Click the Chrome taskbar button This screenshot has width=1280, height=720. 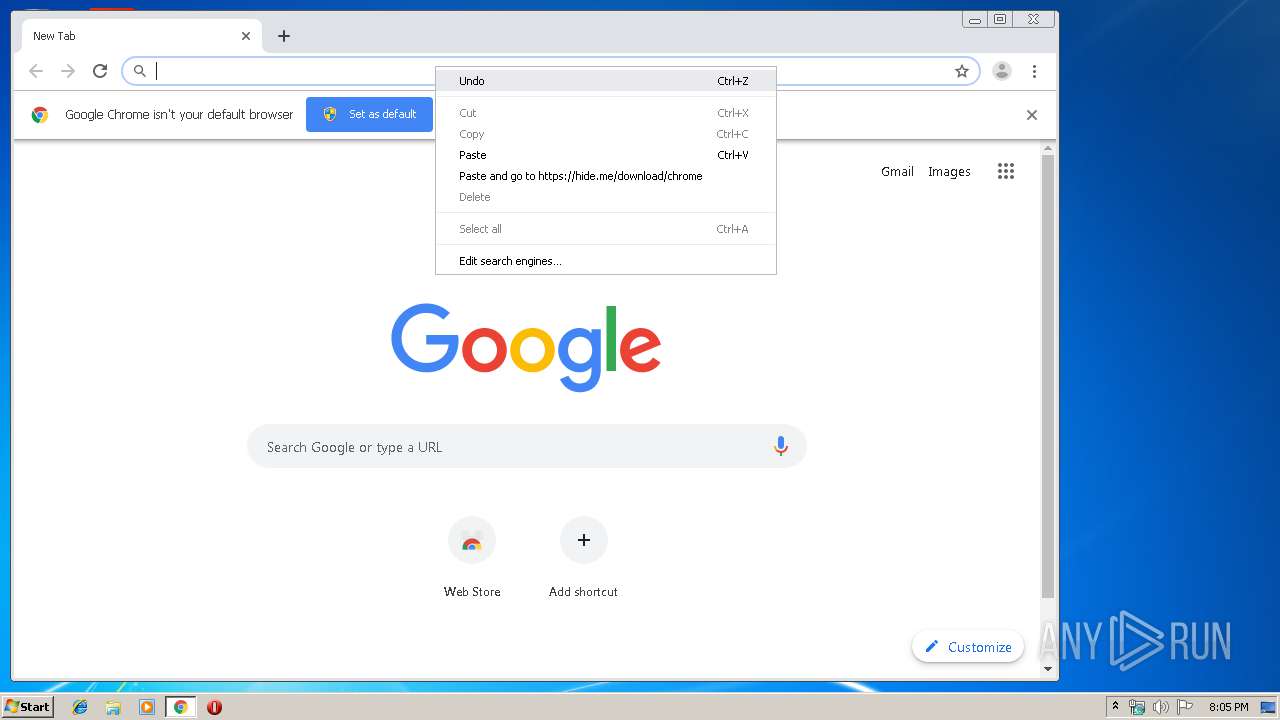[x=180, y=707]
